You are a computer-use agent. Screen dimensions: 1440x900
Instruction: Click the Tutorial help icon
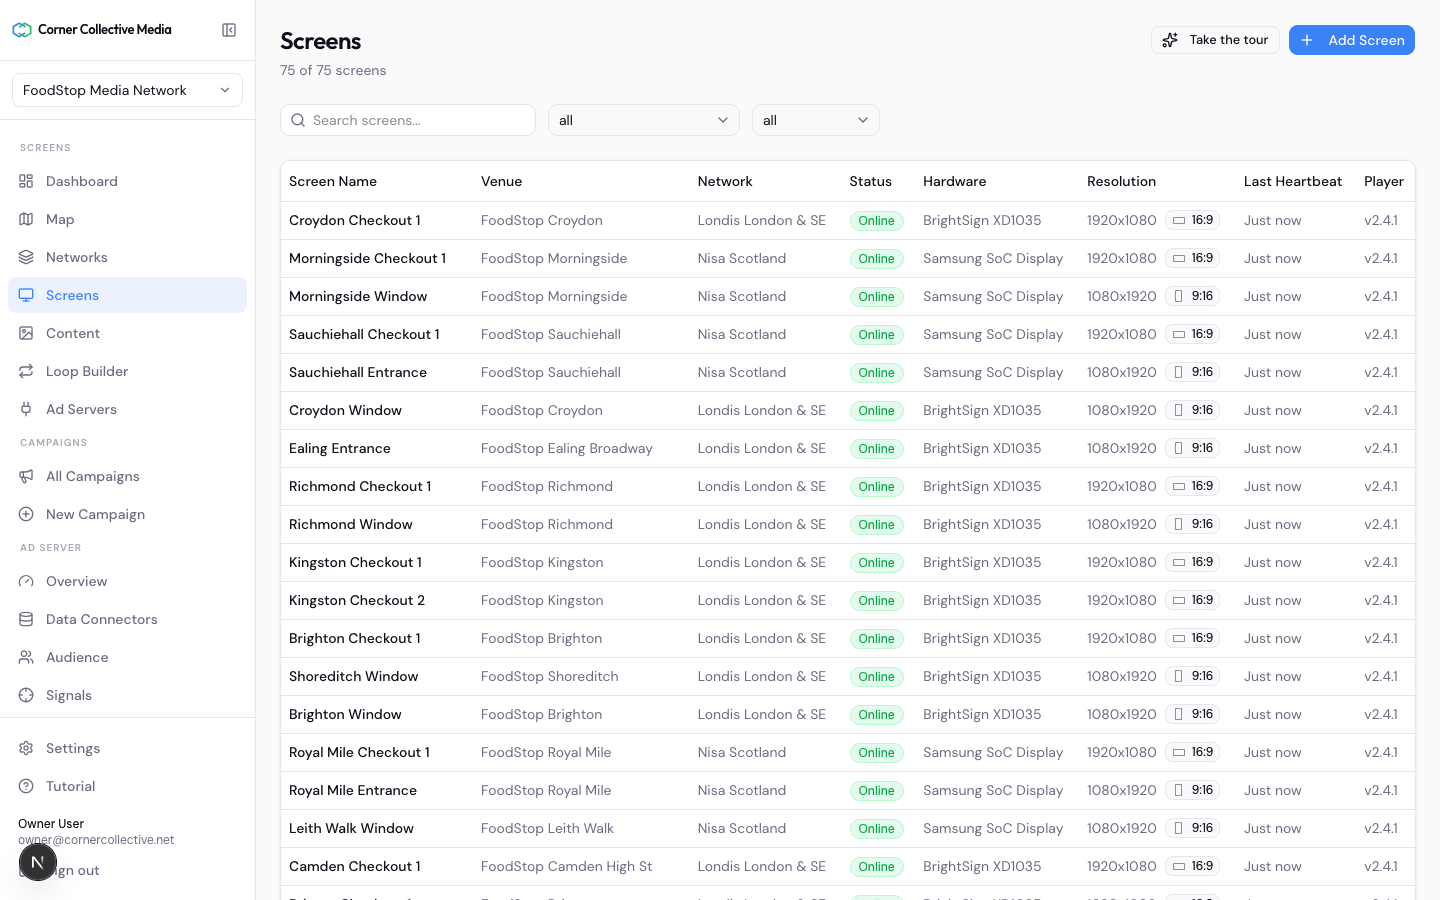[x=26, y=786]
